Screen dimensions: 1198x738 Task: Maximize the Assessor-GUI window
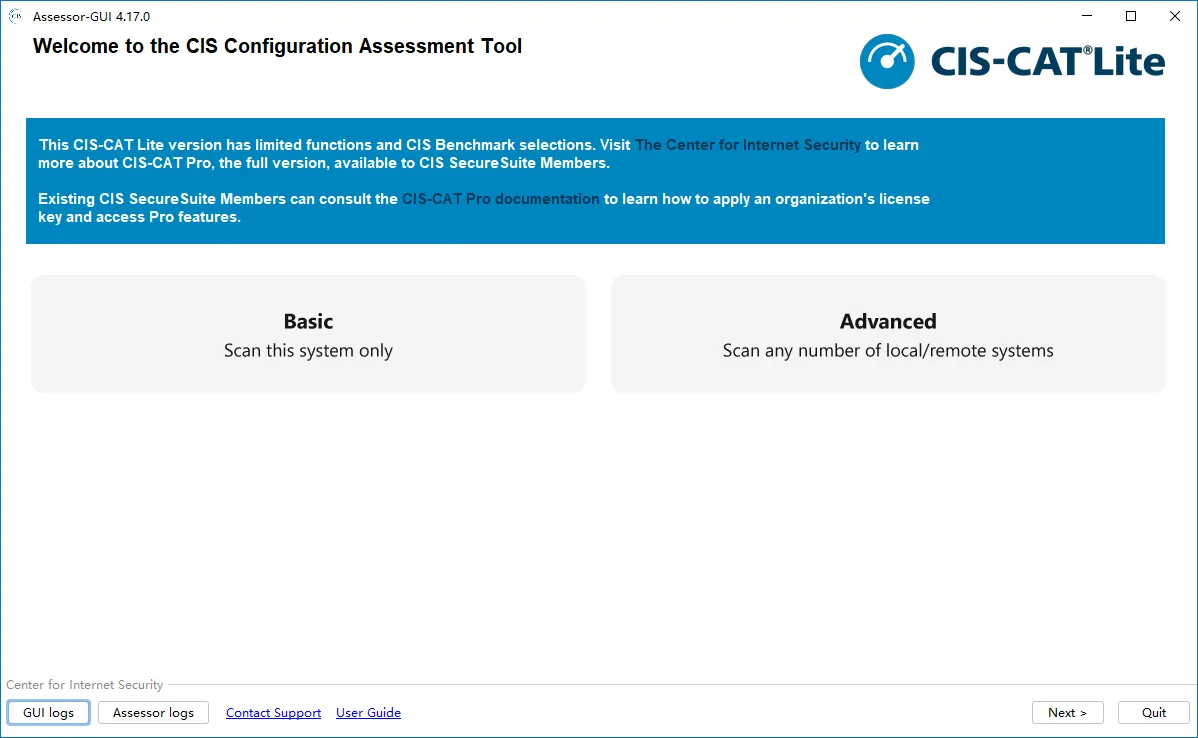(1131, 16)
